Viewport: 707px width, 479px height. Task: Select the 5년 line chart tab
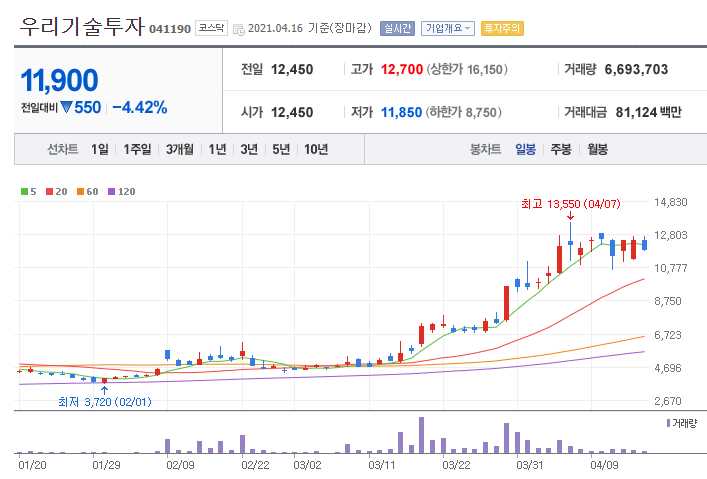click(x=281, y=149)
